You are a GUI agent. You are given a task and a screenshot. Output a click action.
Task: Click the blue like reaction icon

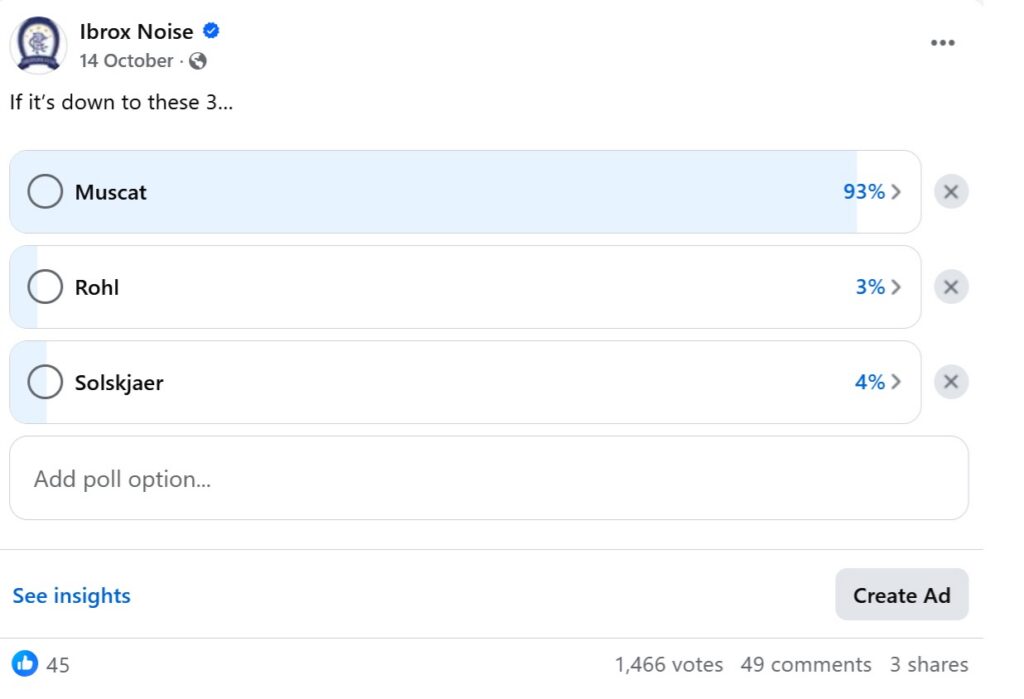click(25, 663)
